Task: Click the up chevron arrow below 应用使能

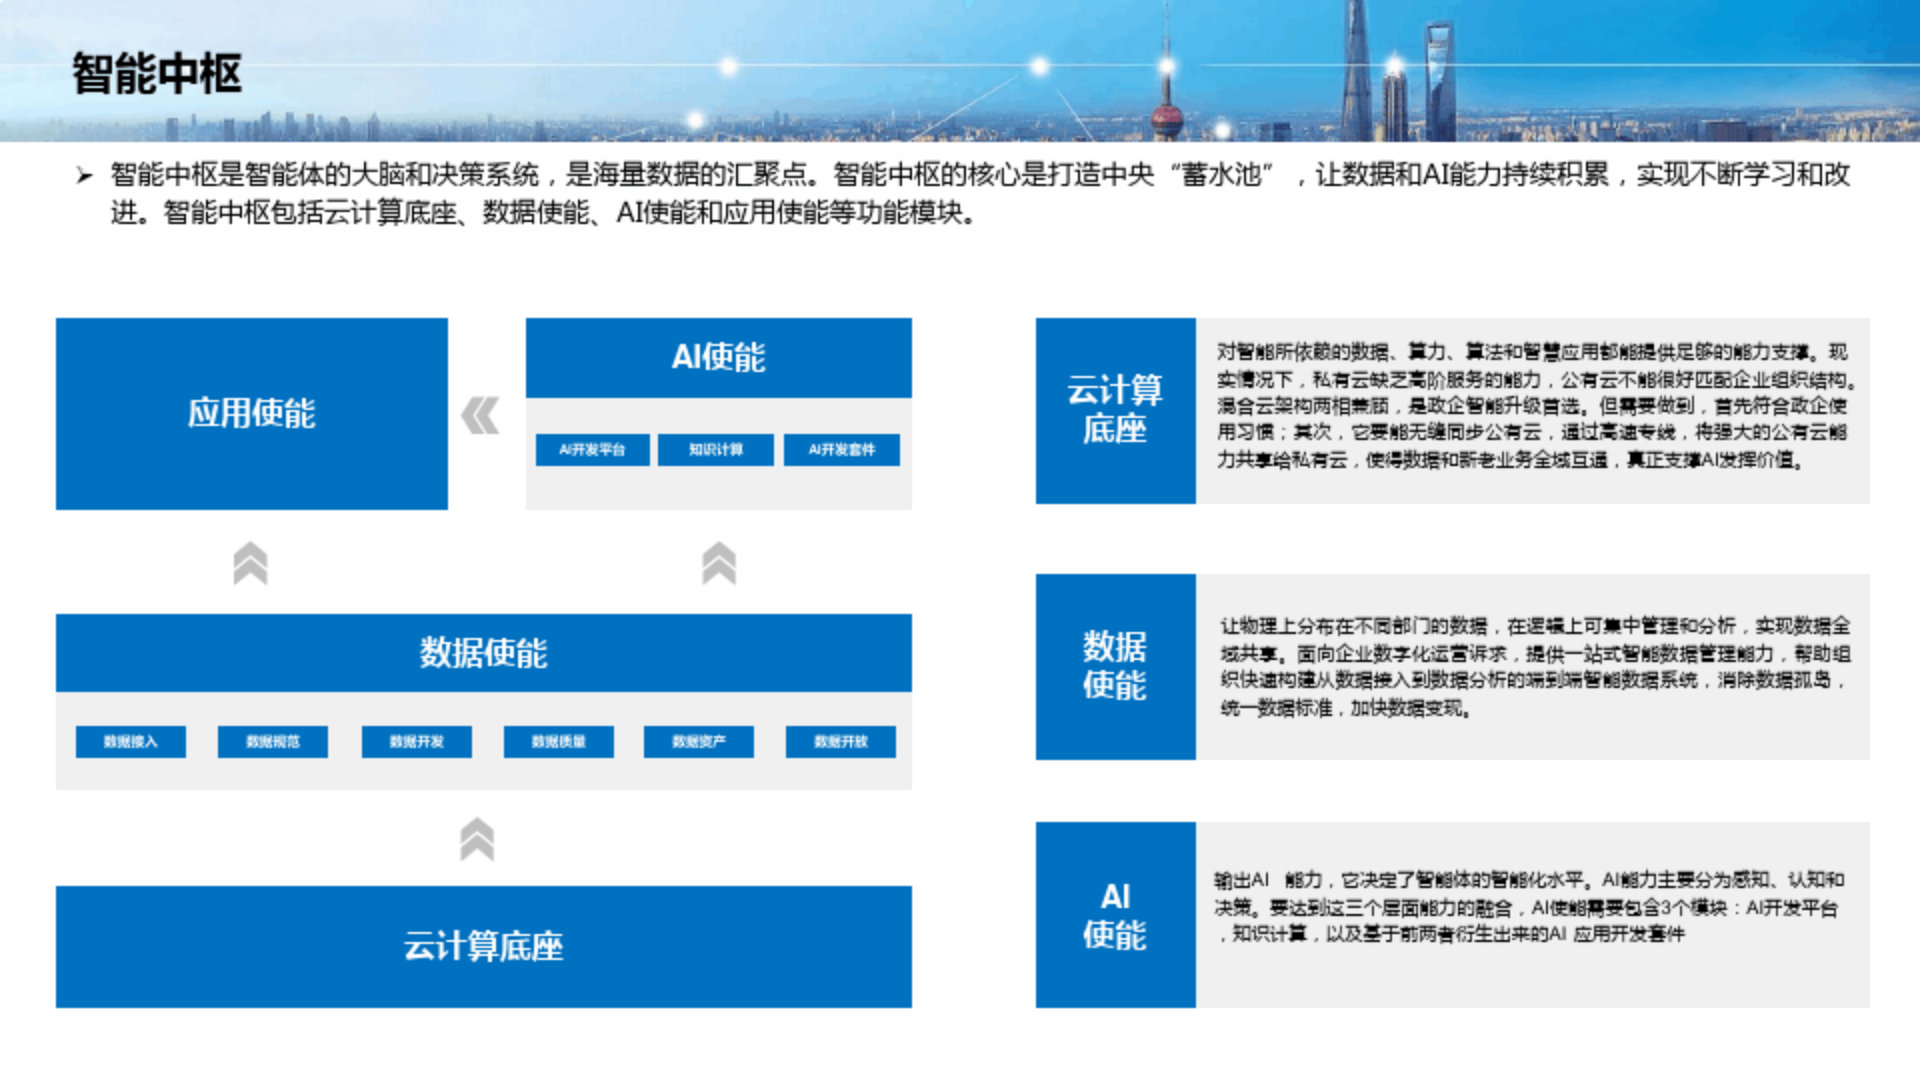Action: [250, 563]
